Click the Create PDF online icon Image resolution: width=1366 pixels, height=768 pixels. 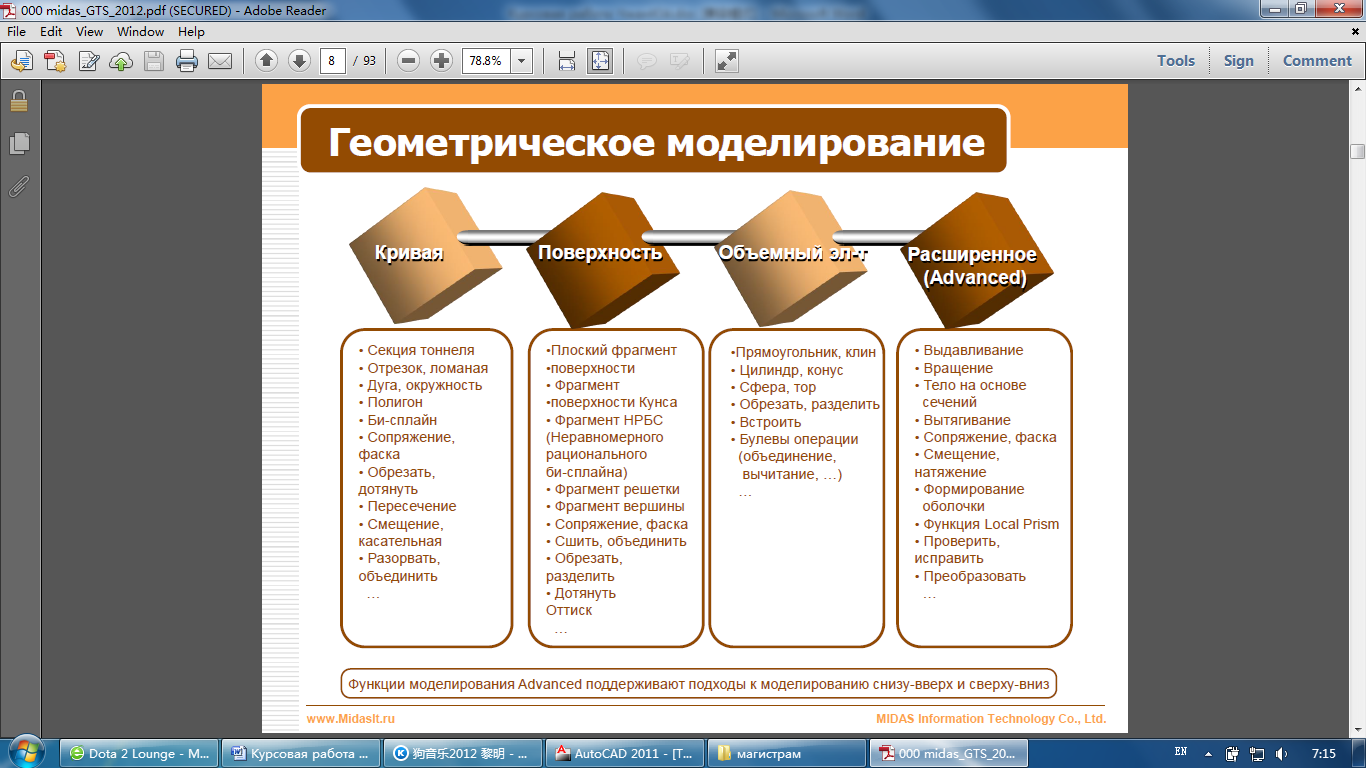tap(55, 61)
